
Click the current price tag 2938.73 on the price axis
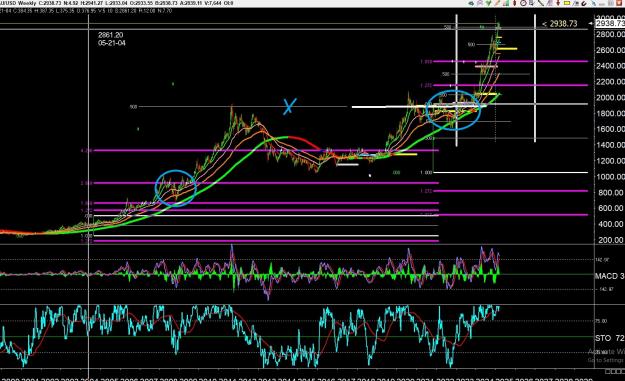[x=610, y=24]
